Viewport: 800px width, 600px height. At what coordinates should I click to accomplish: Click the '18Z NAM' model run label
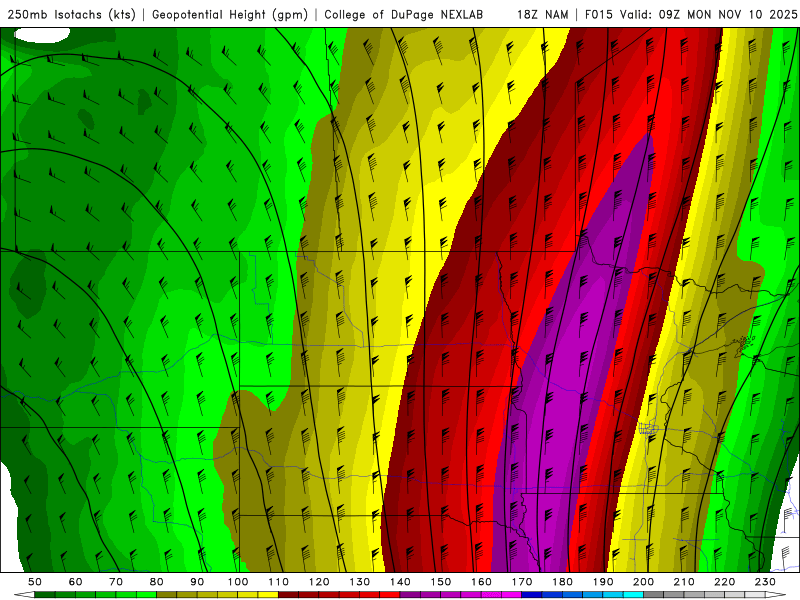(543, 14)
